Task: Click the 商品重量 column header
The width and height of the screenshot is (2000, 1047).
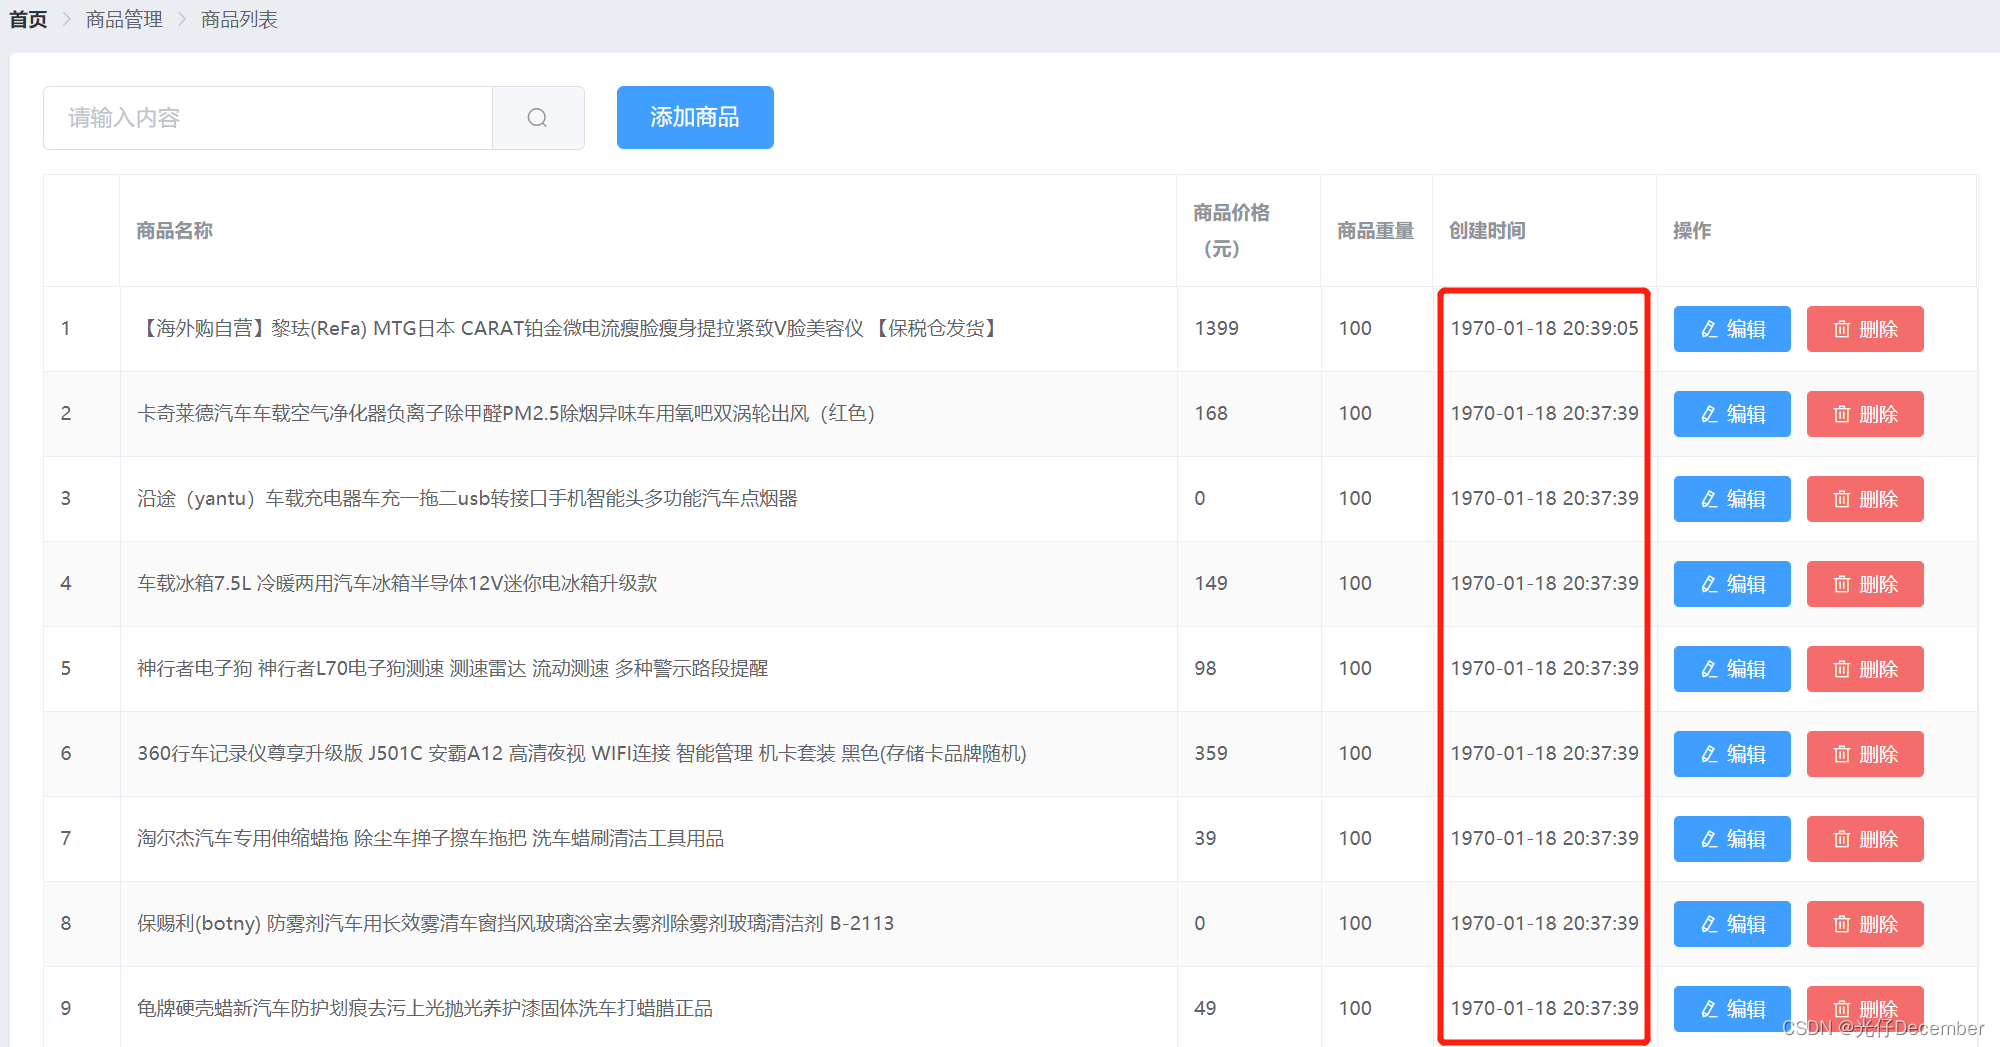Action: [x=1376, y=231]
